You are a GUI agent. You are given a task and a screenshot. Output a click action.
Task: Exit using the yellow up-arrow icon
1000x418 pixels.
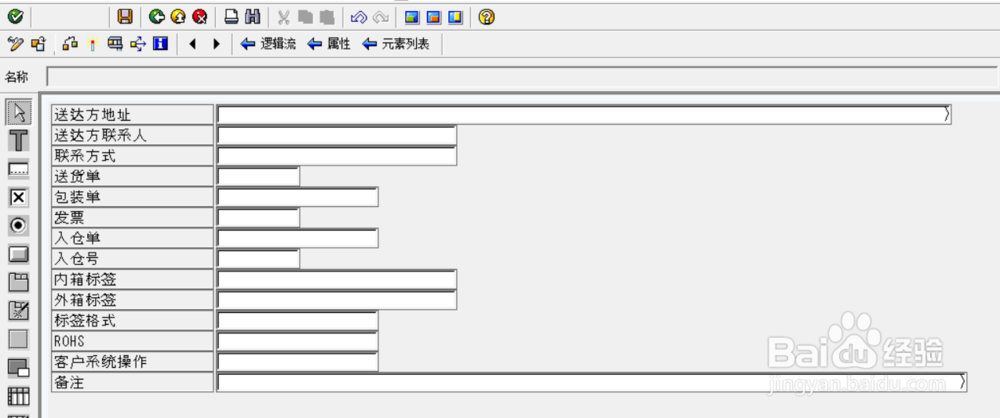(179, 17)
